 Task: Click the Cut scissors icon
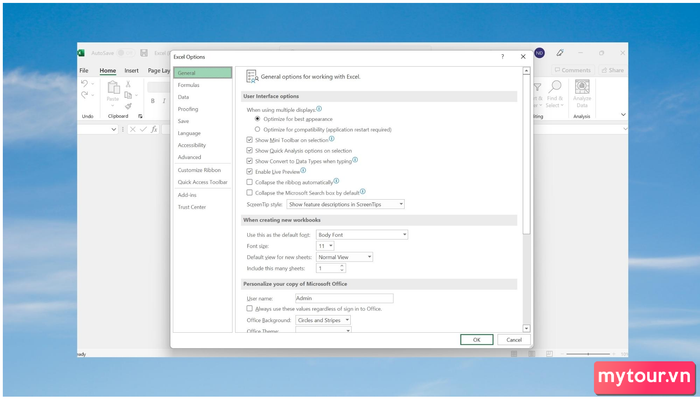pos(128,84)
